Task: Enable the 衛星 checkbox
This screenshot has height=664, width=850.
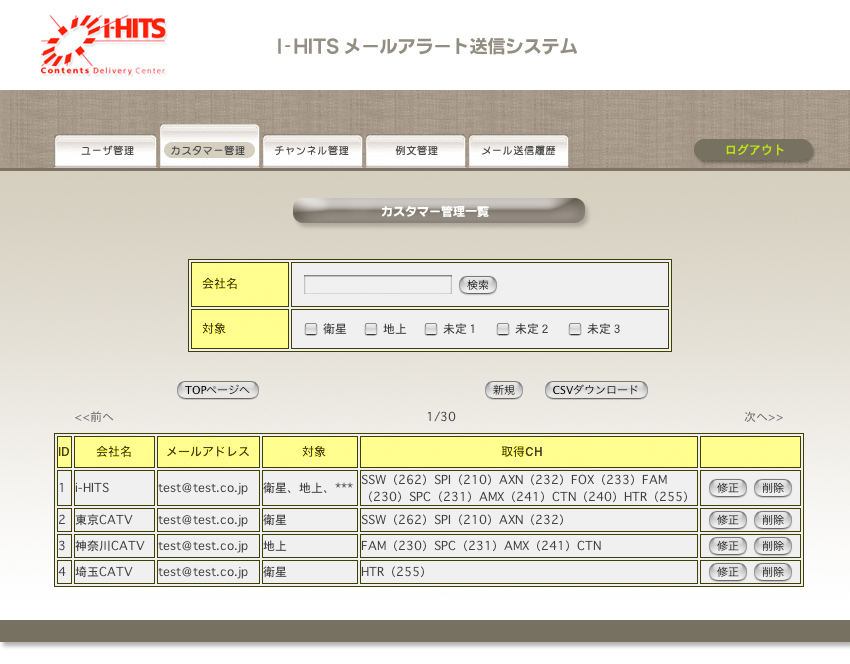Action: [311, 329]
